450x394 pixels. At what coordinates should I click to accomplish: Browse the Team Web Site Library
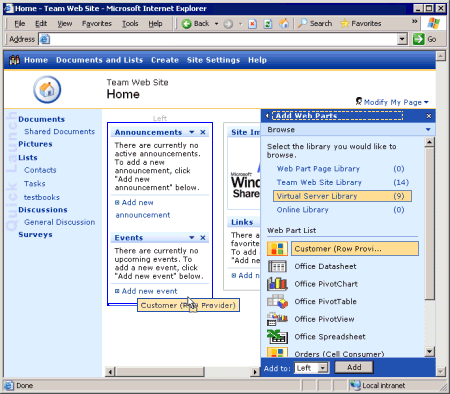(319, 182)
